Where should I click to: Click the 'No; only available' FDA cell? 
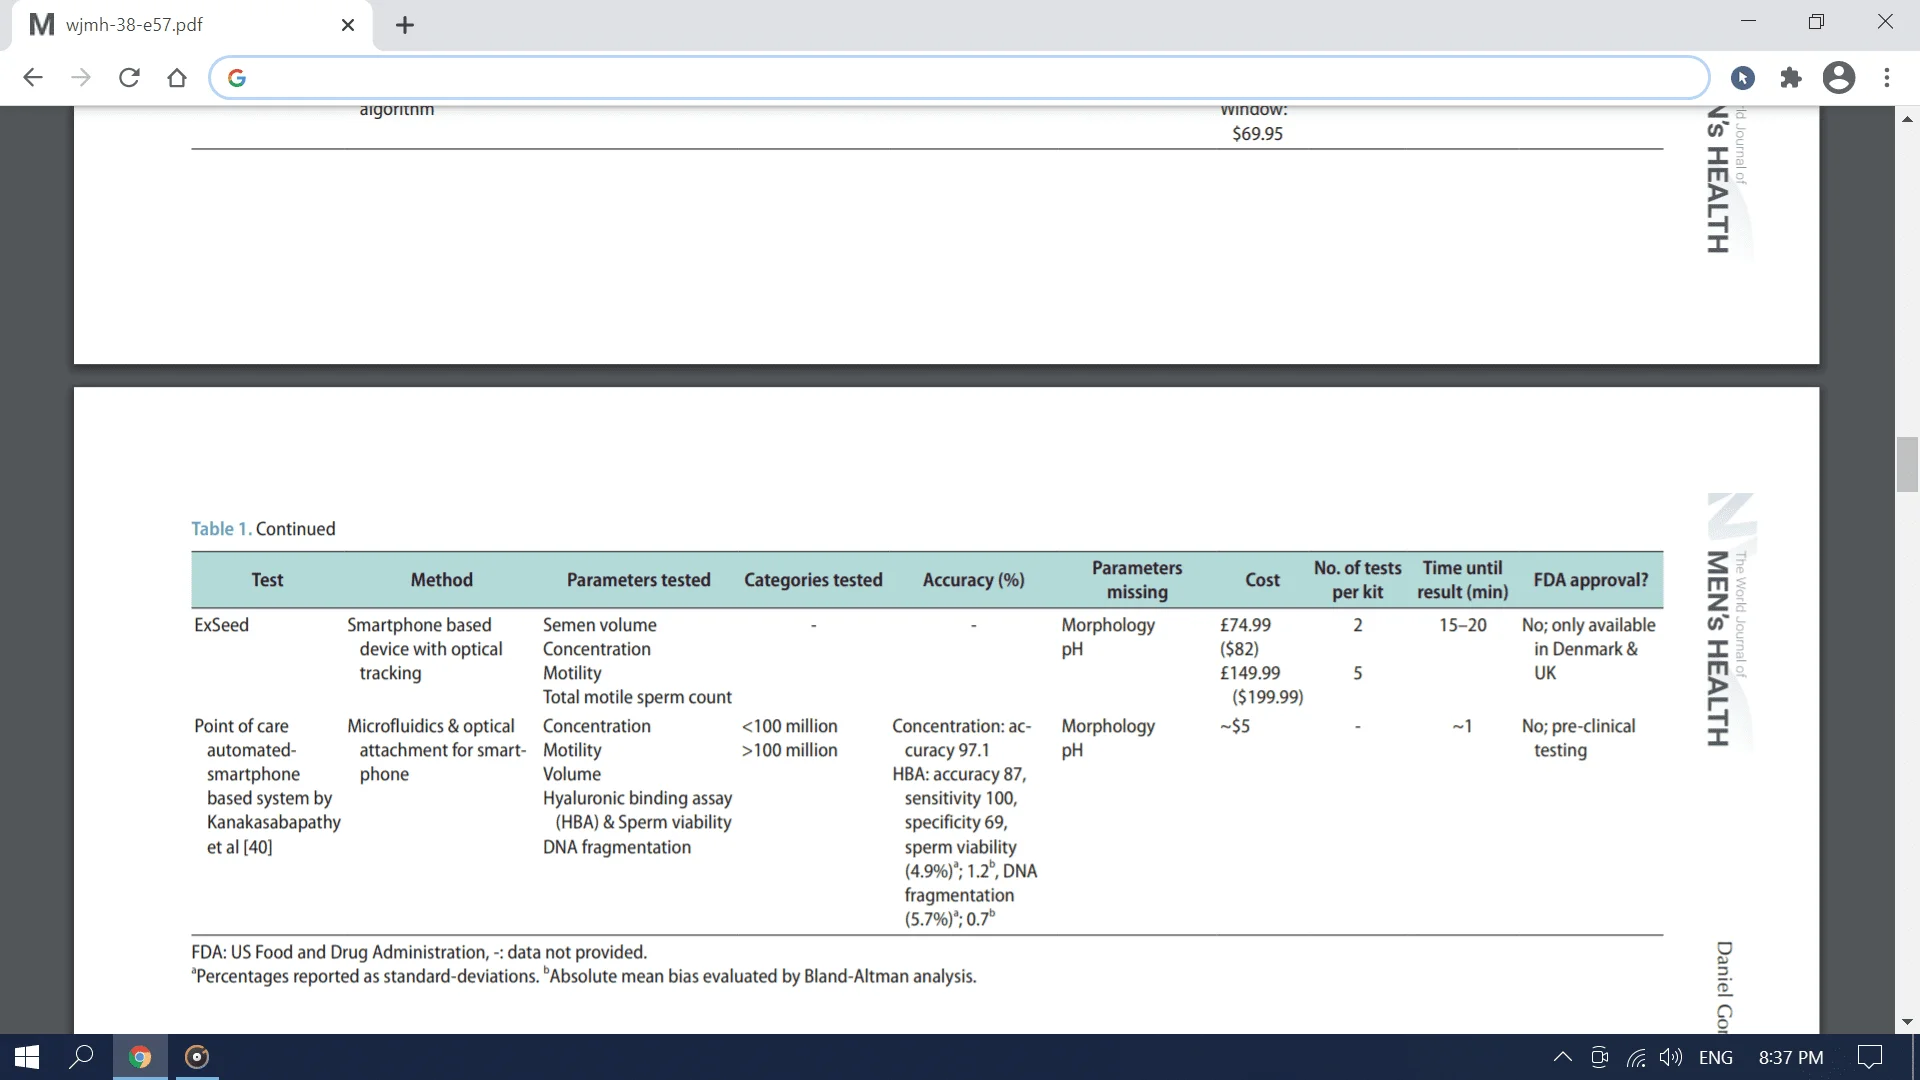coord(1588,625)
